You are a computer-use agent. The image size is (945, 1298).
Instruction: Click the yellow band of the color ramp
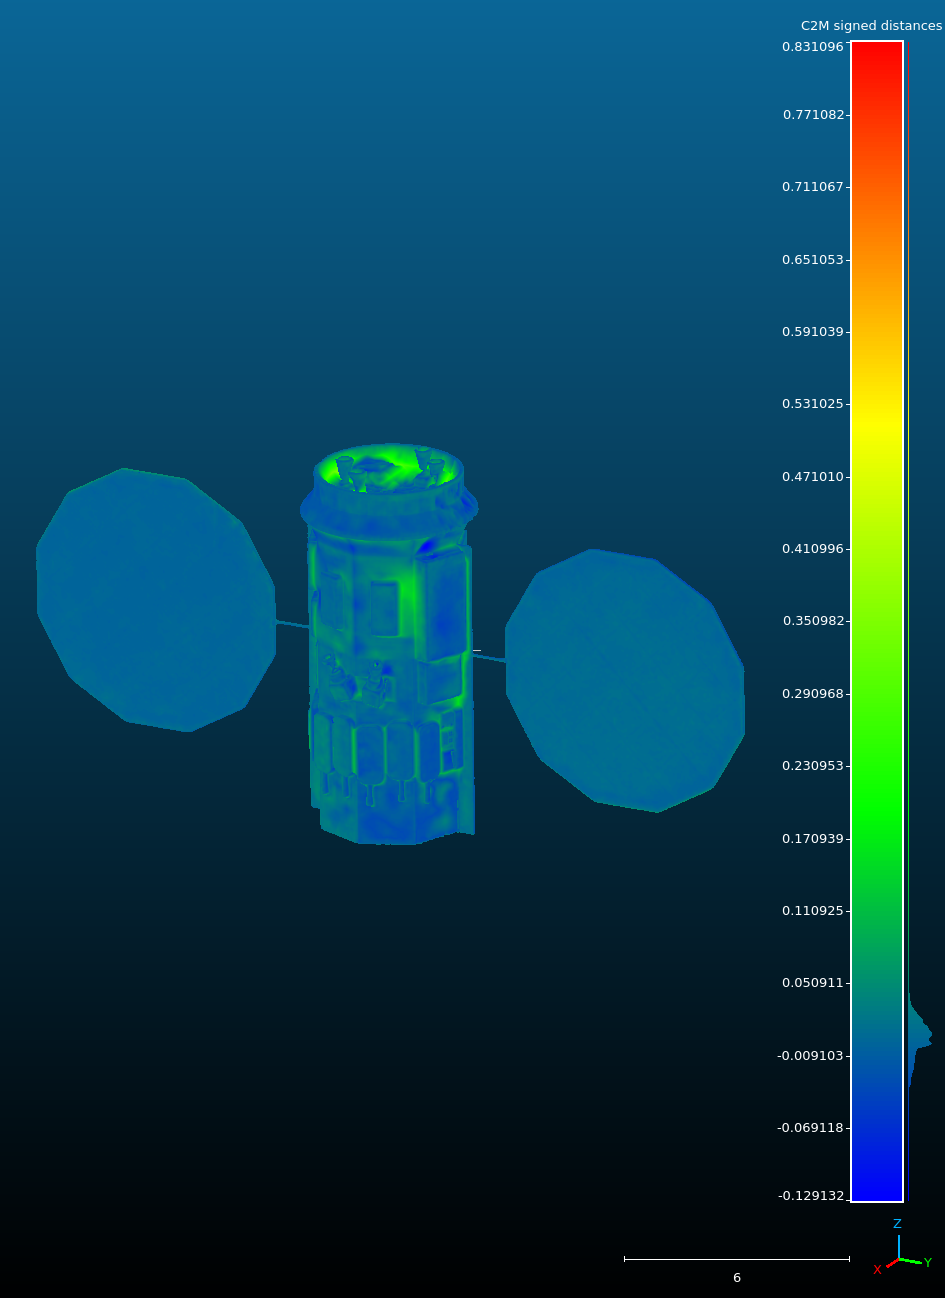(x=877, y=425)
